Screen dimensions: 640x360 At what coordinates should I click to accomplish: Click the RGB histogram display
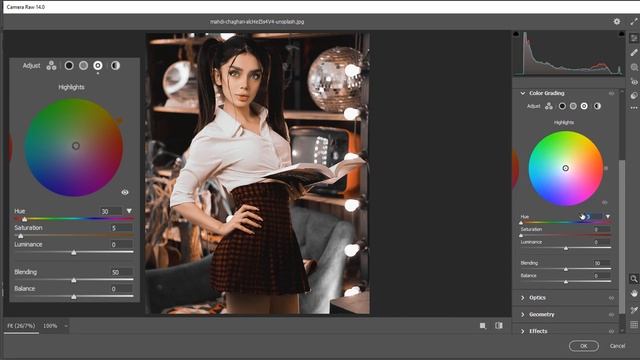coord(569,53)
